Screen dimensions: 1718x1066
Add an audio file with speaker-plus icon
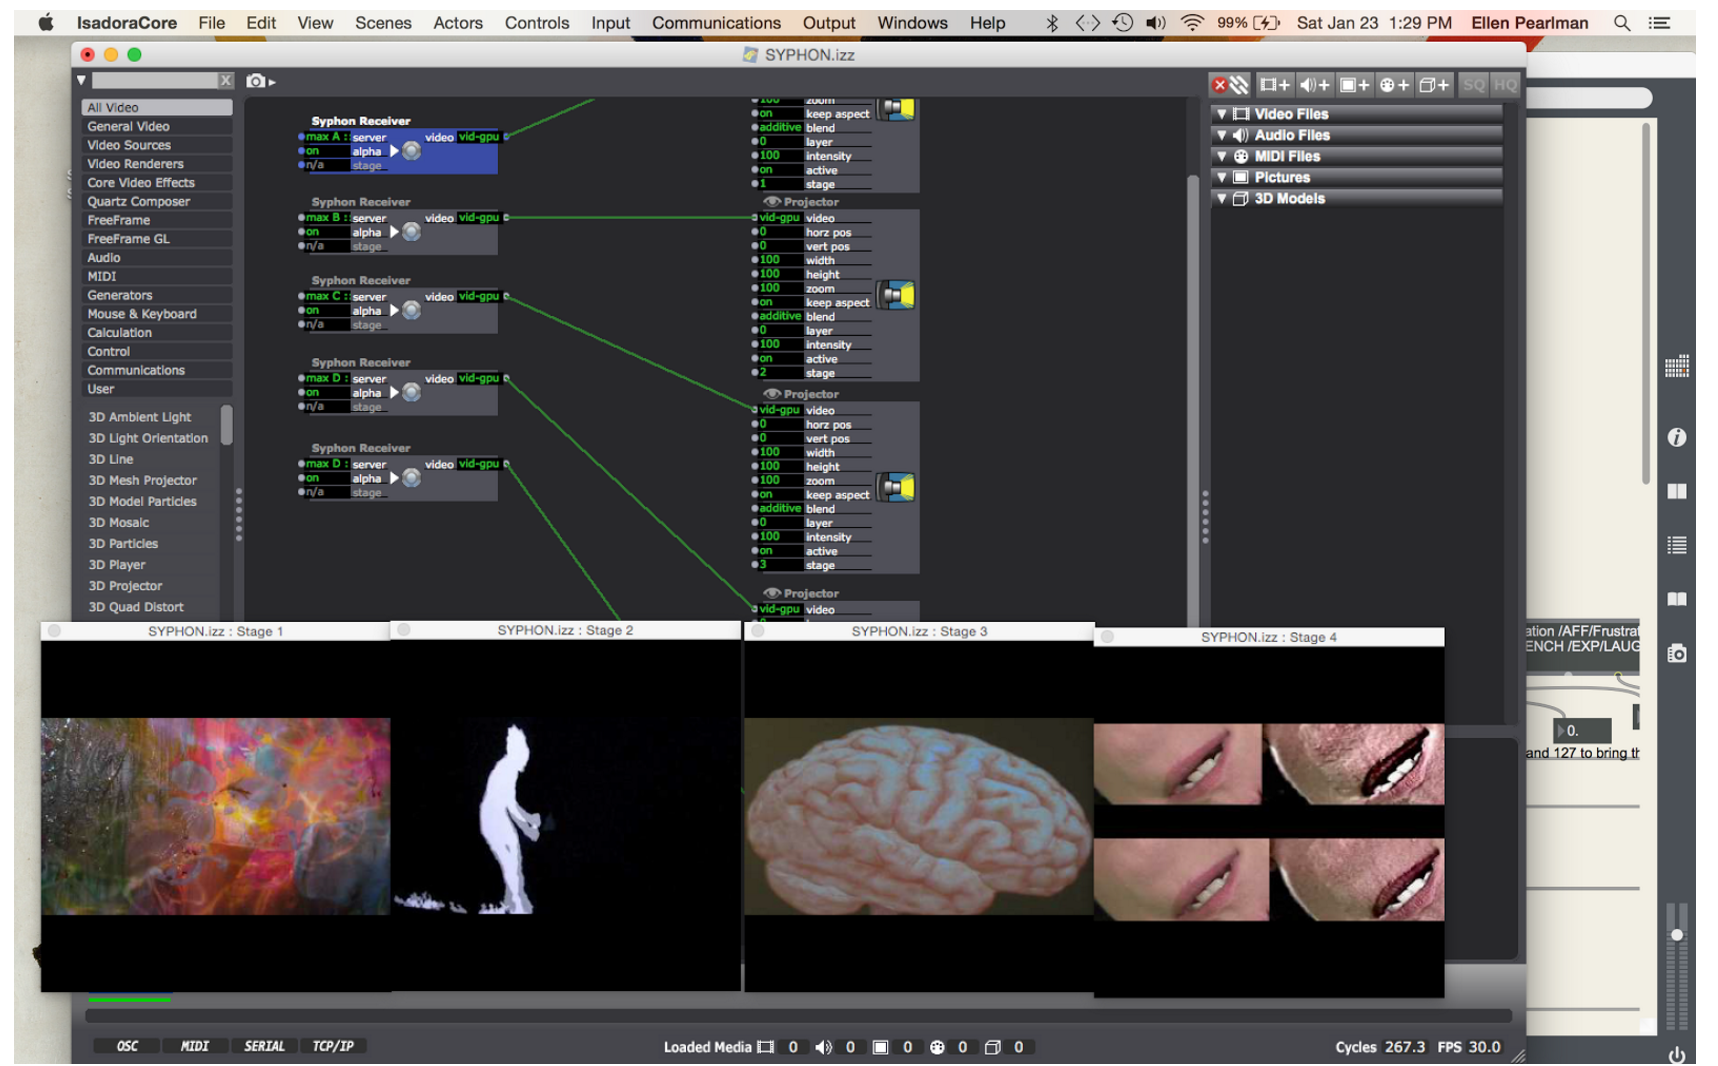click(x=1314, y=85)
